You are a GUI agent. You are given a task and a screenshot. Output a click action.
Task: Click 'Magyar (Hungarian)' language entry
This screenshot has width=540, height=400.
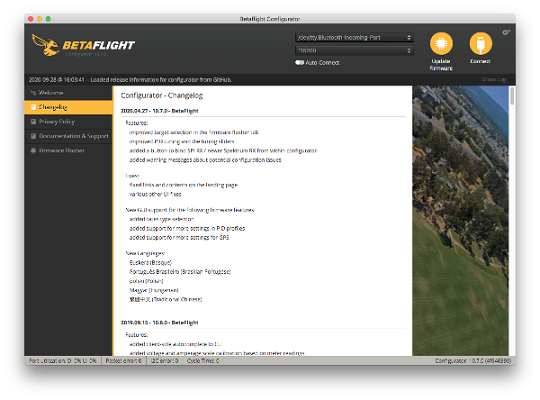154,290
